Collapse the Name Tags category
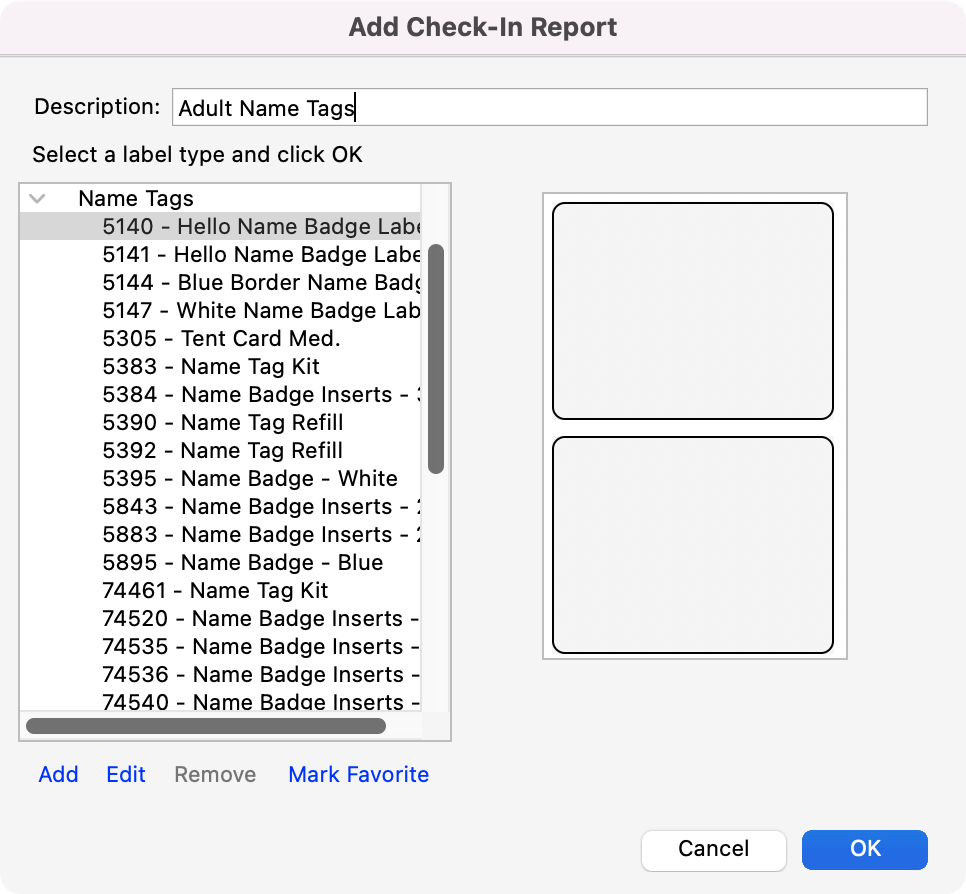966x894 pixels. click(x=36, y=198)
